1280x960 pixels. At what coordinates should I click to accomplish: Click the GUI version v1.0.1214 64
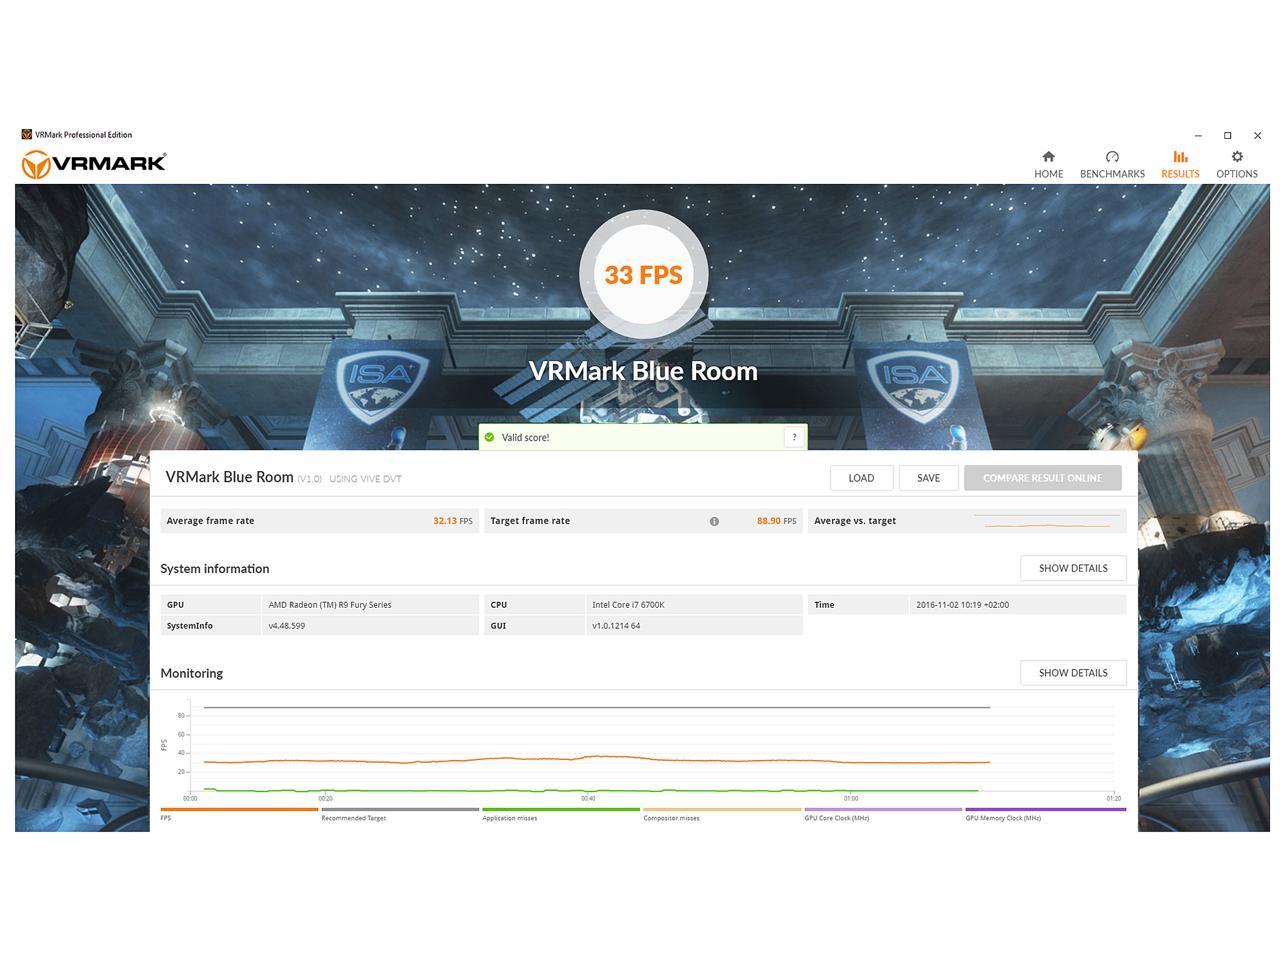coord(616,626)
